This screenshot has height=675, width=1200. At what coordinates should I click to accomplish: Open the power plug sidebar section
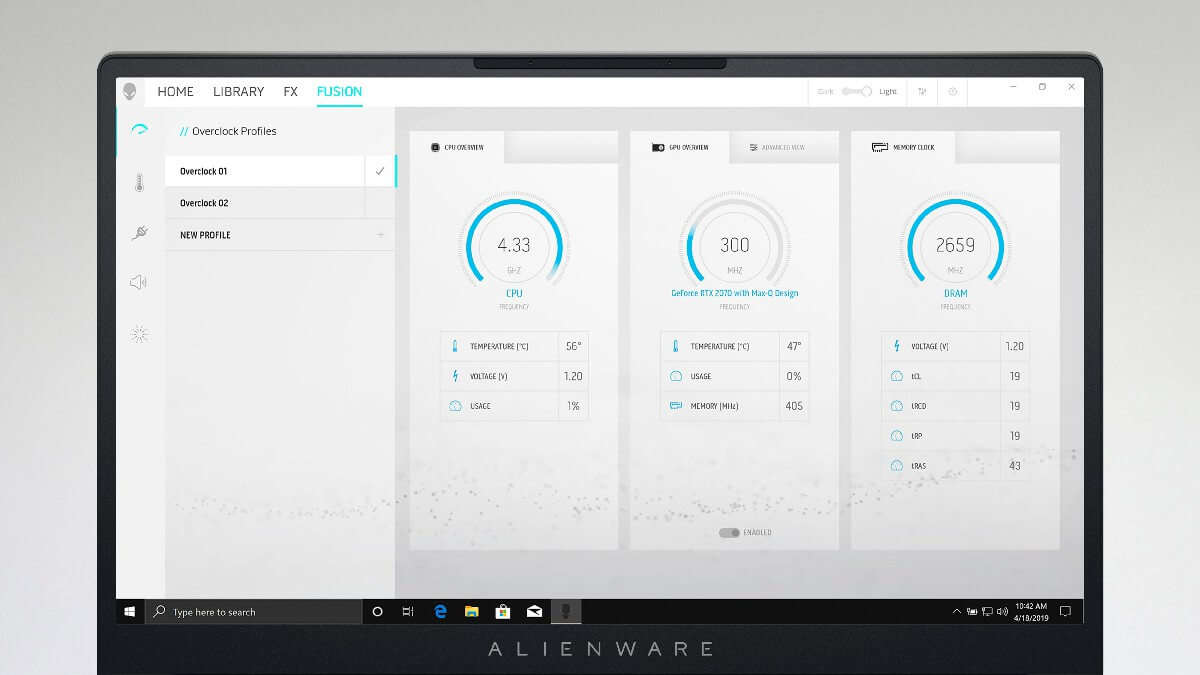point(139,234)
